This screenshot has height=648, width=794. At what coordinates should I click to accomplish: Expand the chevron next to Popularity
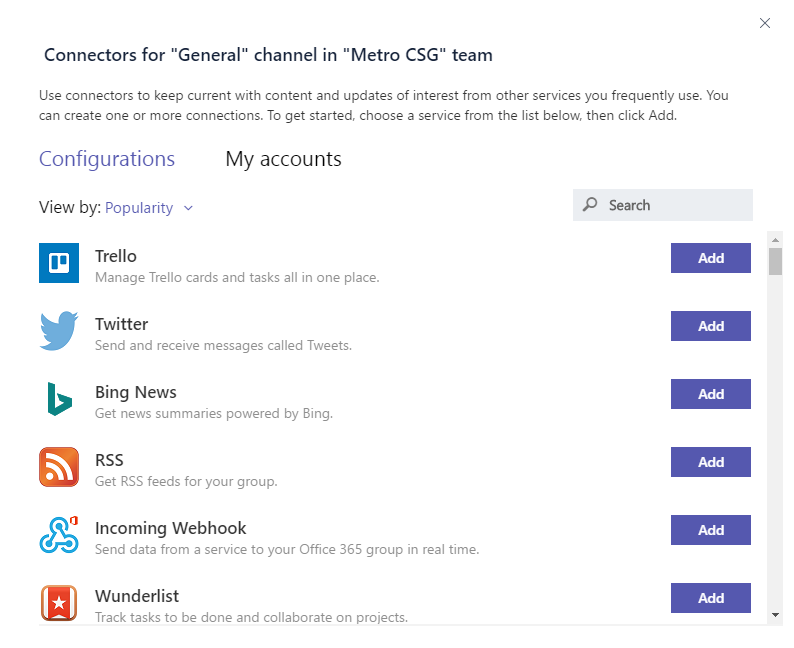[x=188, y=208]
